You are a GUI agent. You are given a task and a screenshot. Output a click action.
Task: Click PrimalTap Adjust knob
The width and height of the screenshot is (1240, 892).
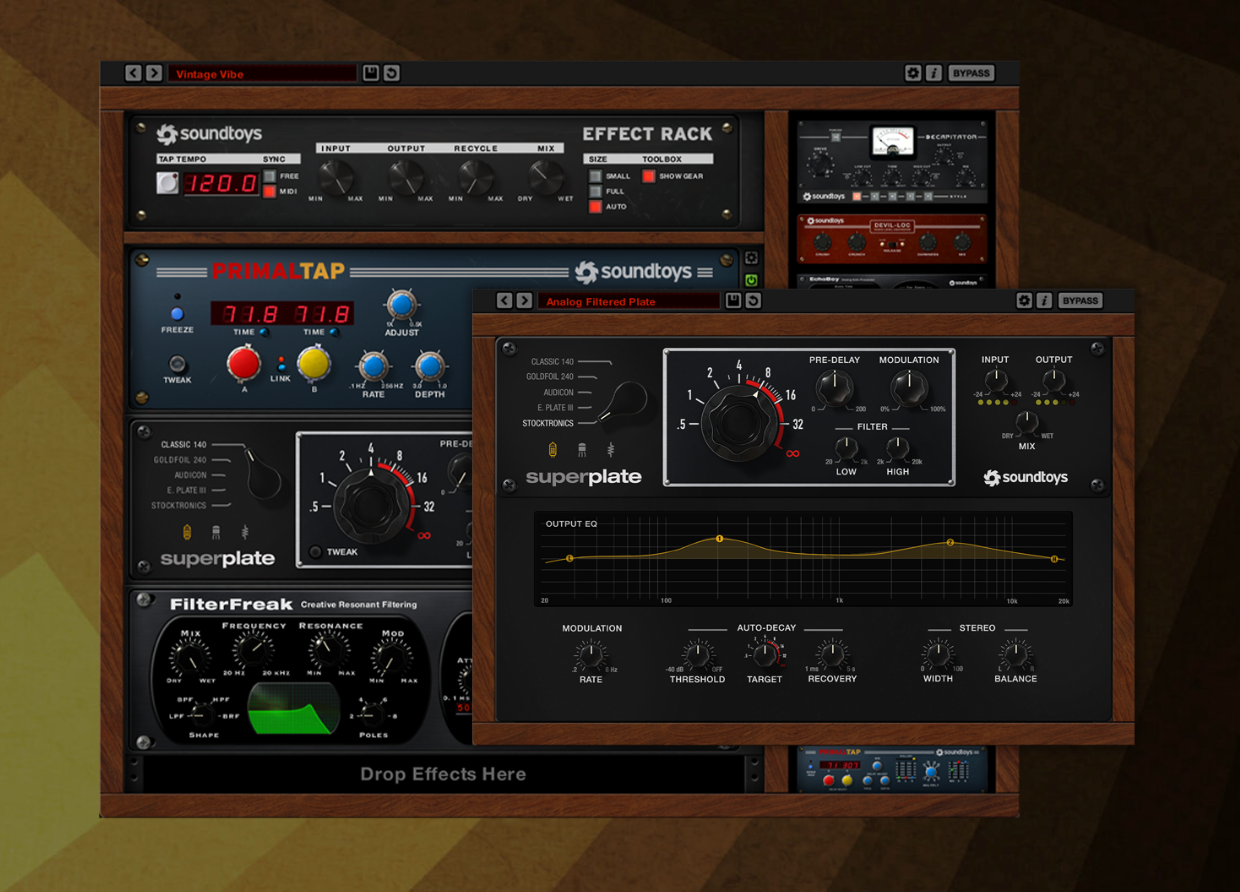pyautogui.click(x=401, y=305)
